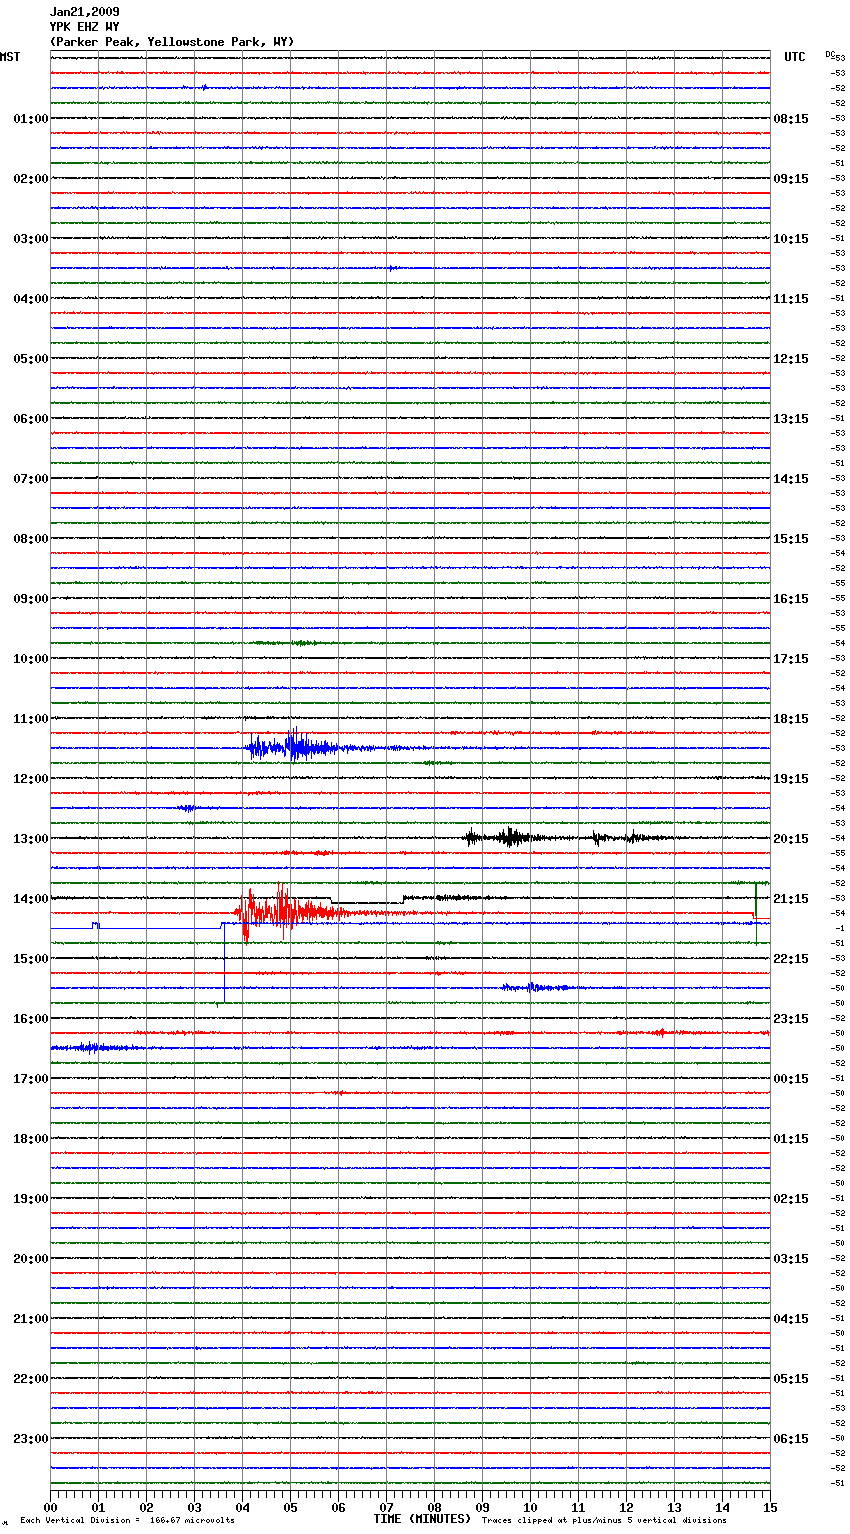Viewport: 850px width, 1534px height.
Task: Click the 21:00 MST time label
Action: click(x=31, y=1319)
